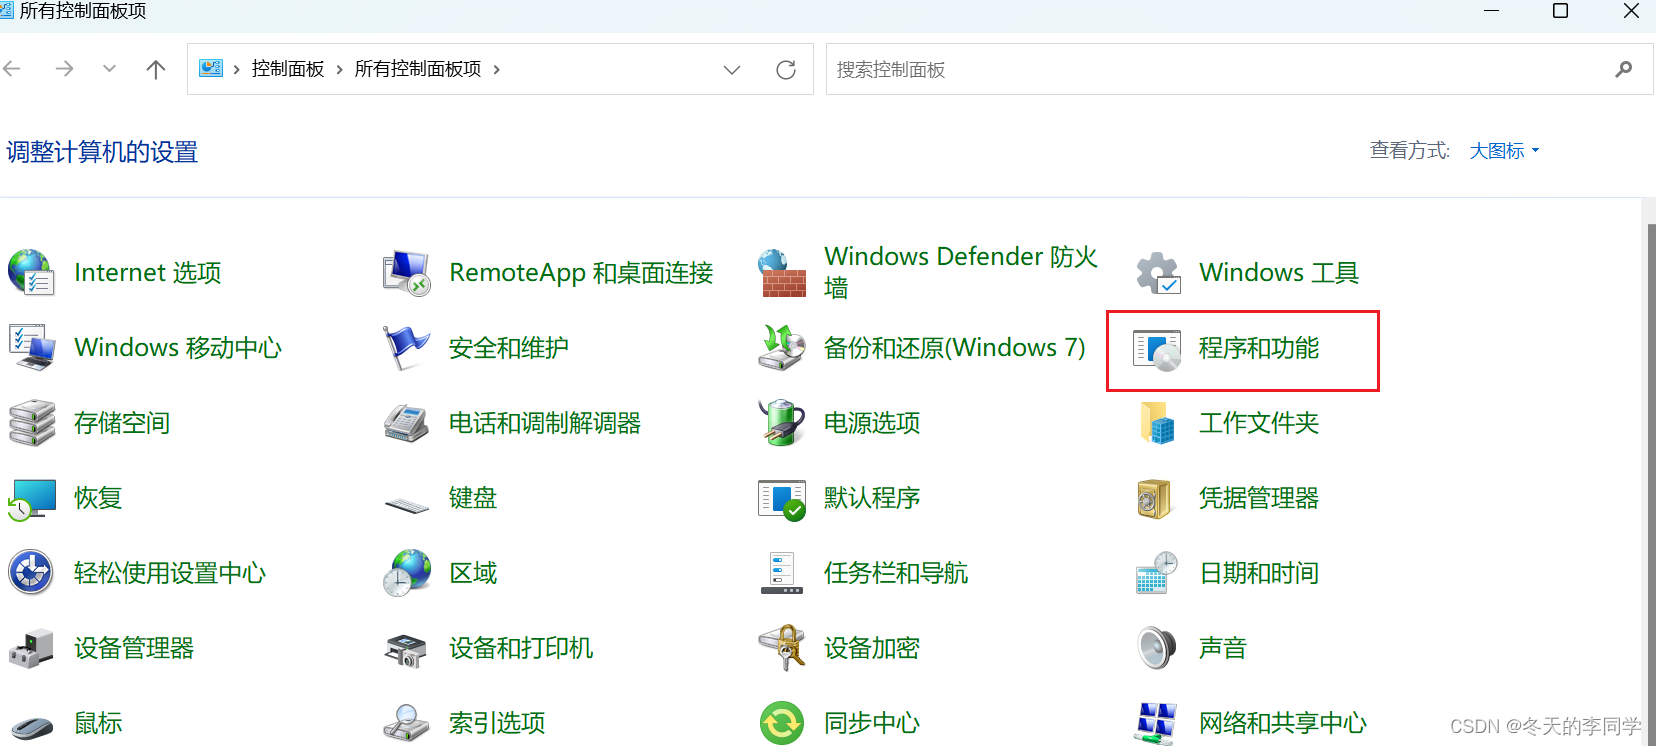
Task: Expand the address bar history dropdown
Action: pyautogui.click(x=732, y=70)
